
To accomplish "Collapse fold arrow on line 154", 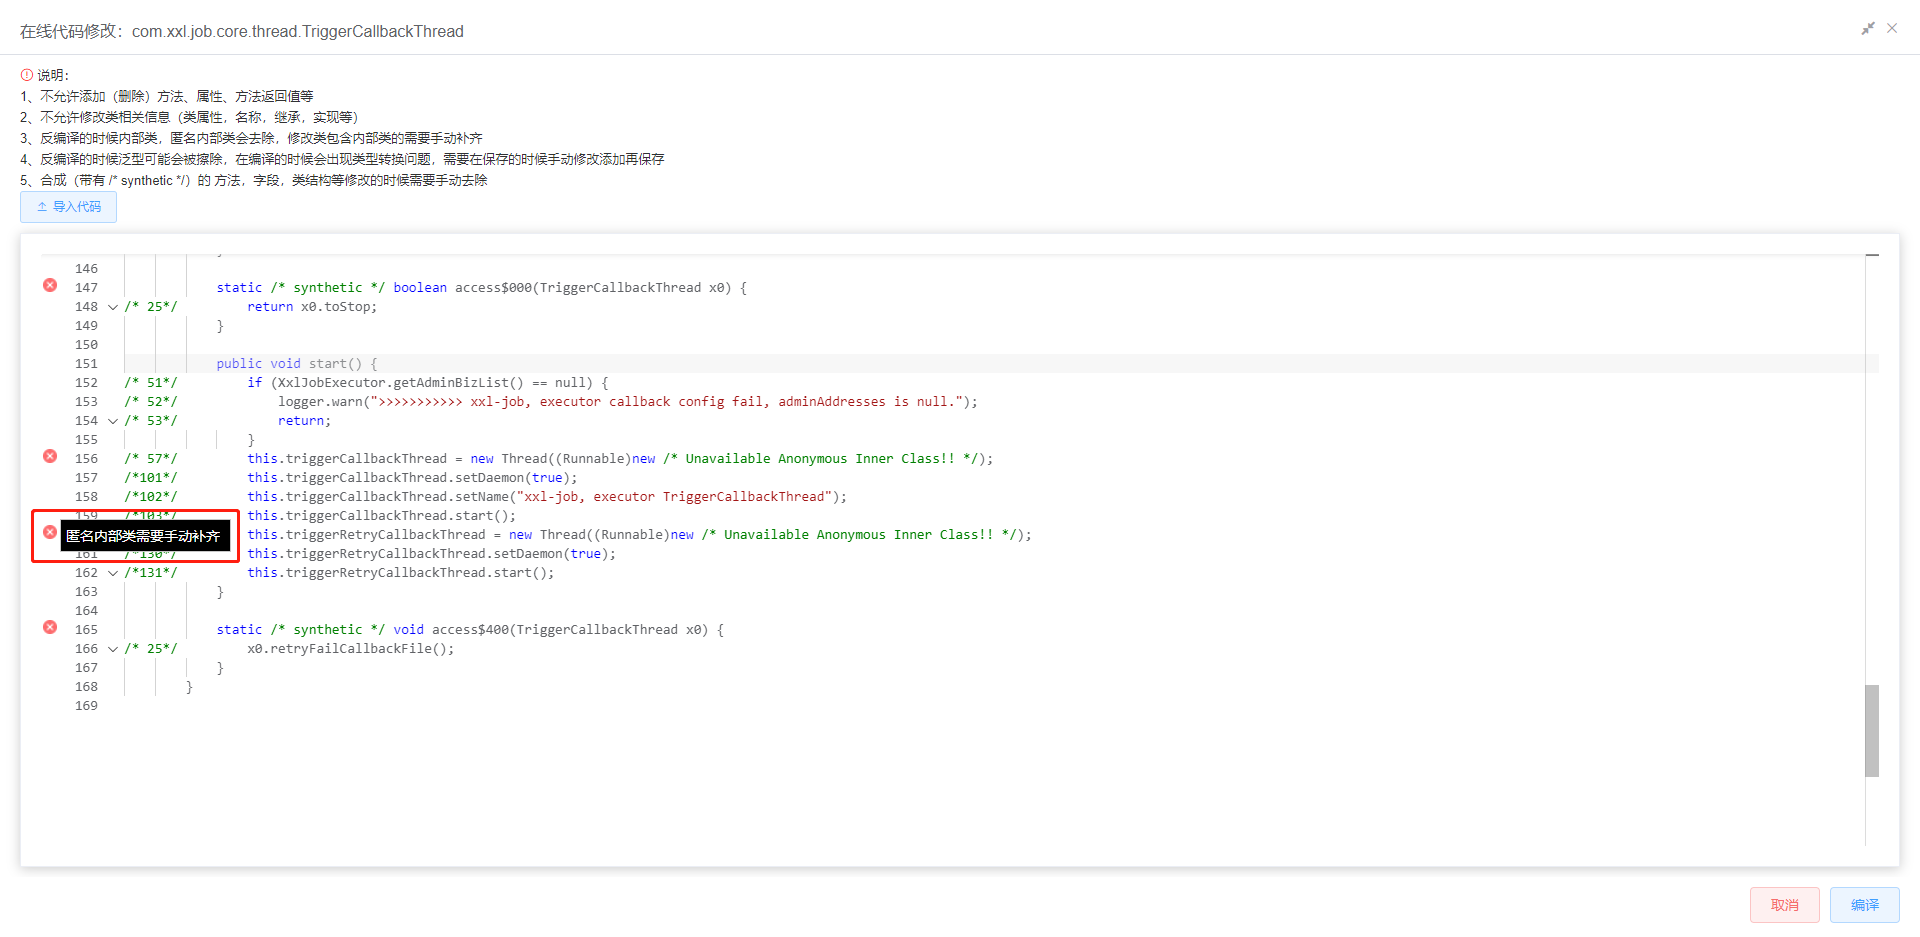I will 113,421.
